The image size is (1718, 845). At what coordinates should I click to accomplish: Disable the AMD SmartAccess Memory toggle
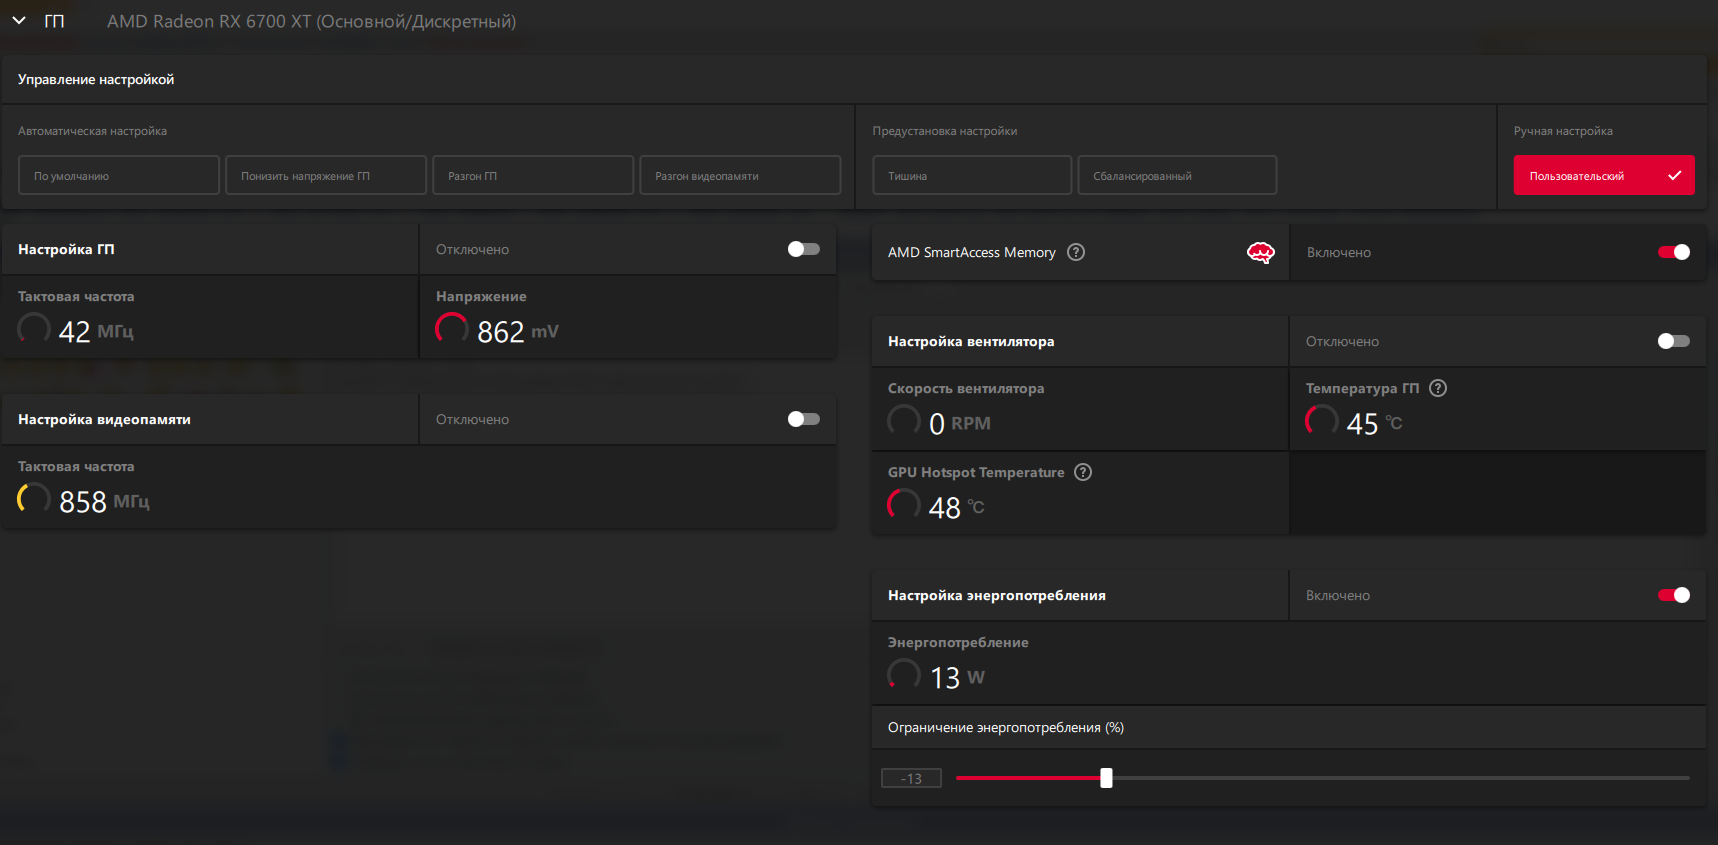1674,252
